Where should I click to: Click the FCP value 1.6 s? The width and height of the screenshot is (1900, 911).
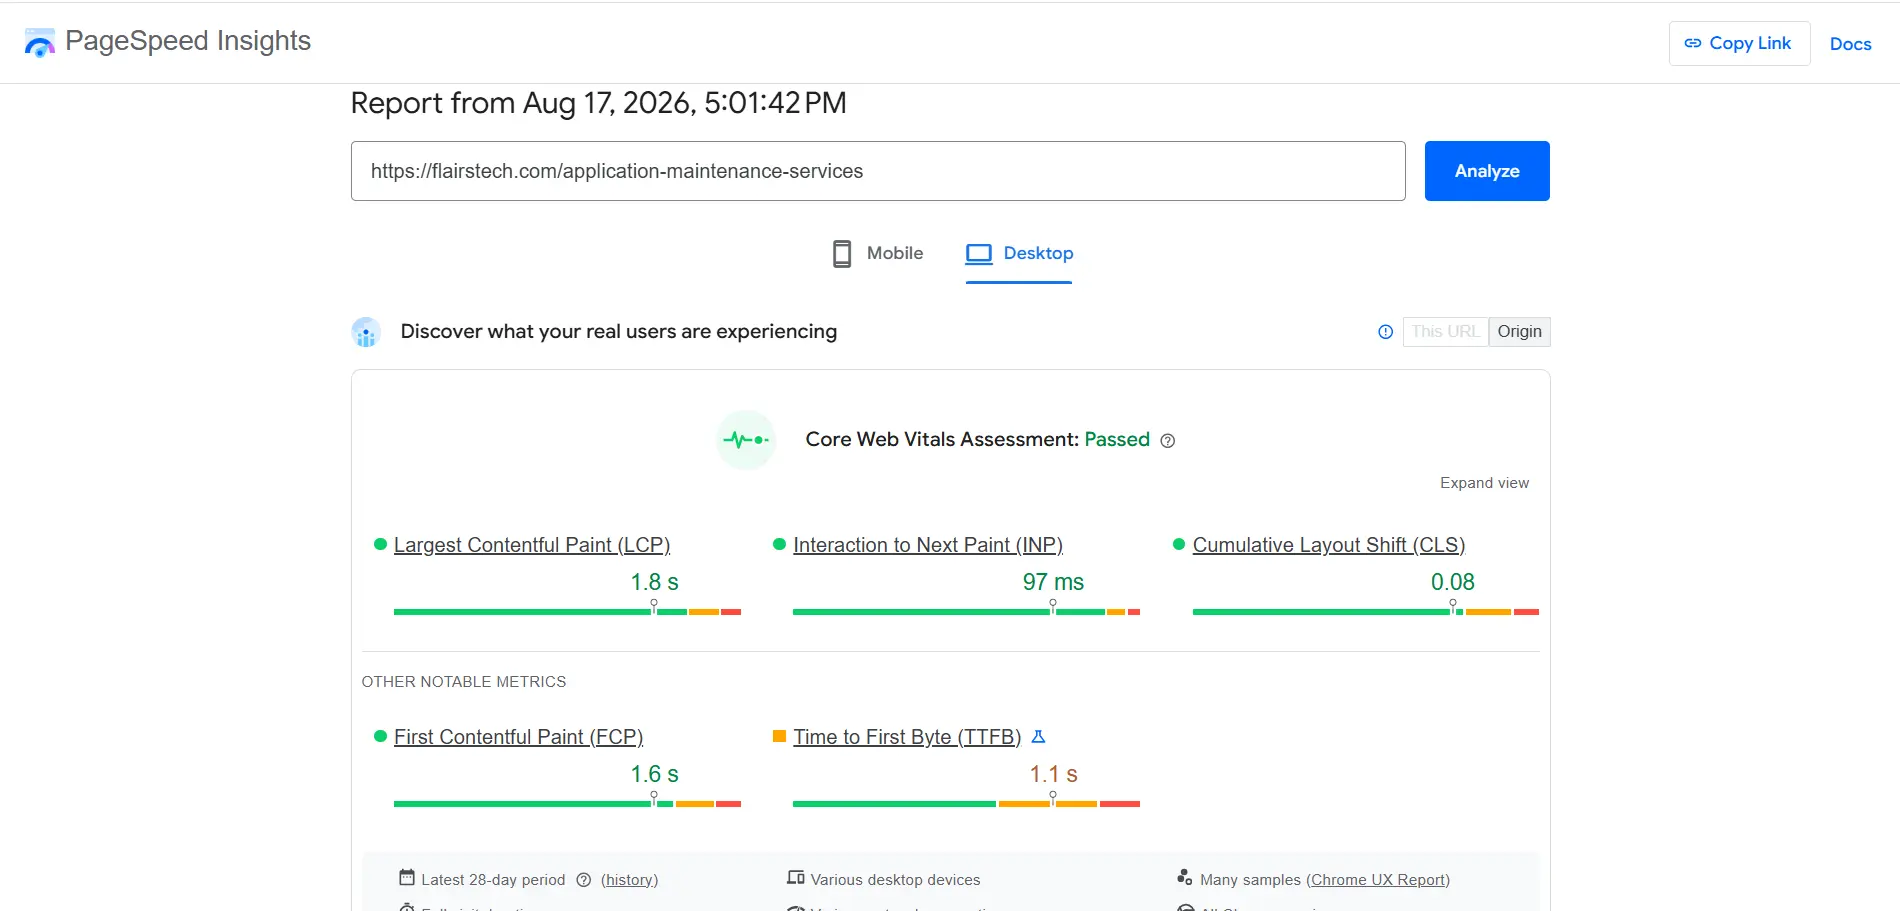click(654, 774)
